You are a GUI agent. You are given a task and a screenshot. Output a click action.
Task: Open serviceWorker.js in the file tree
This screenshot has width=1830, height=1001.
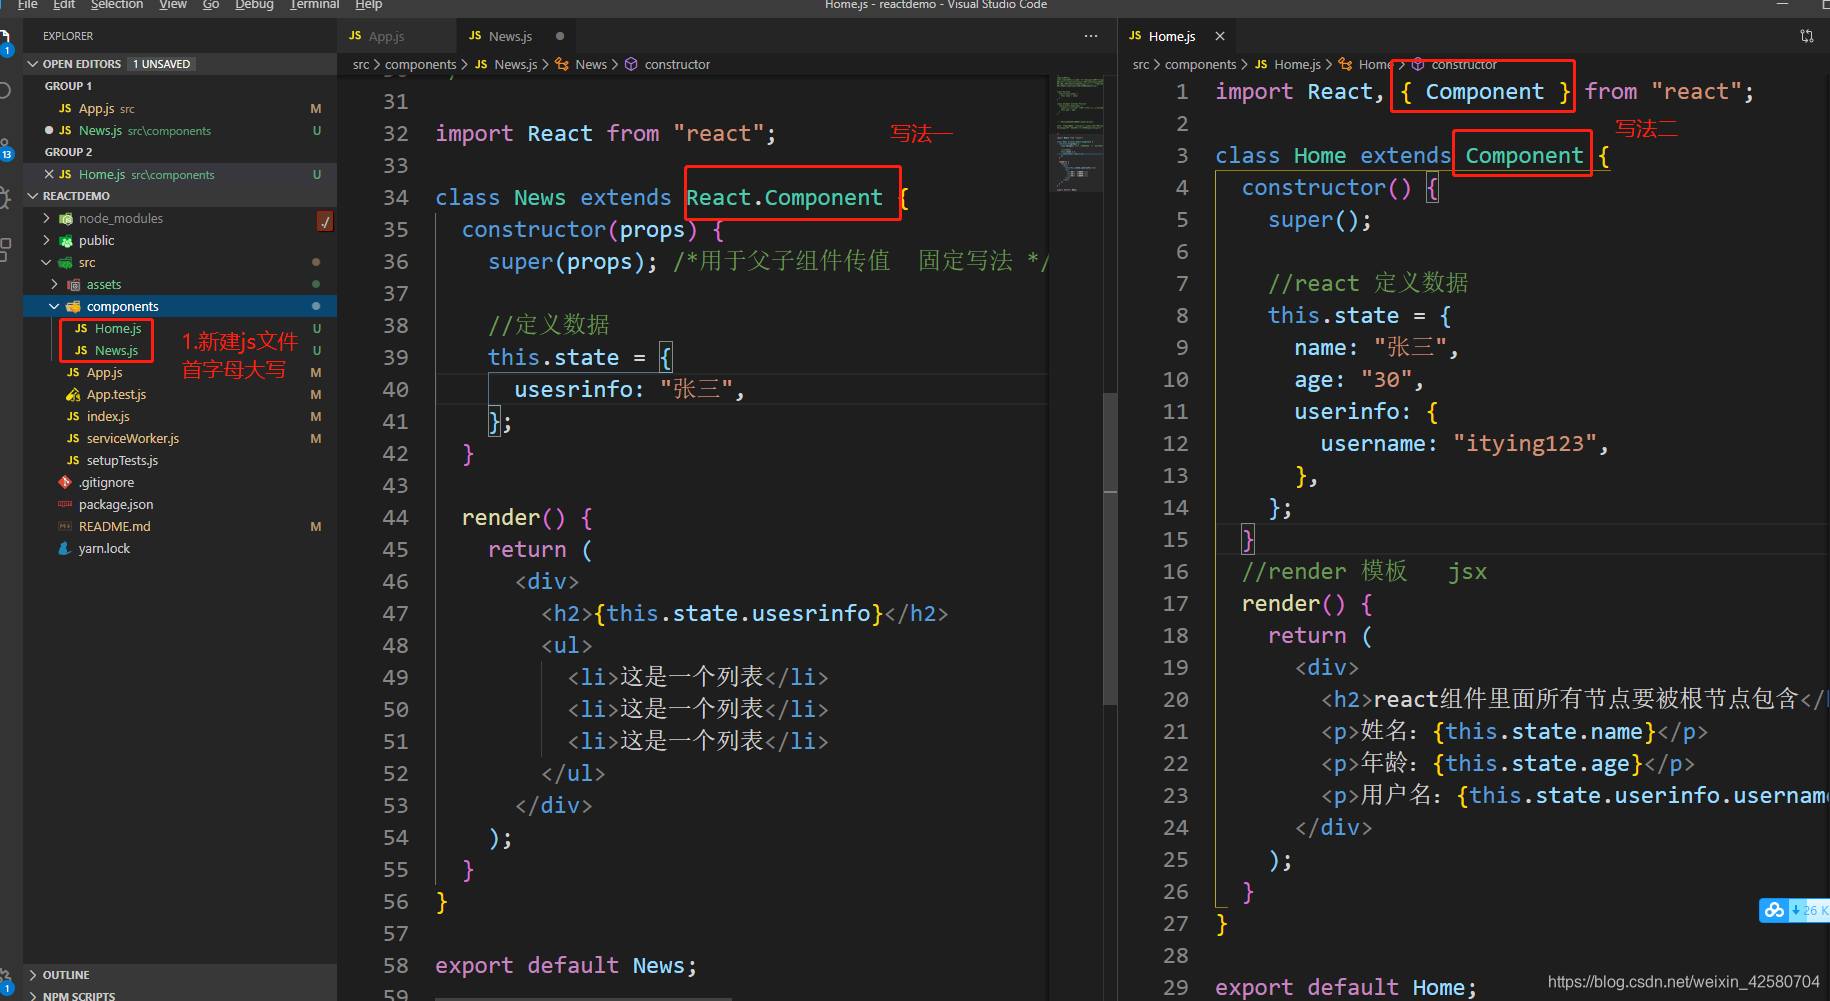coord(133,438)
